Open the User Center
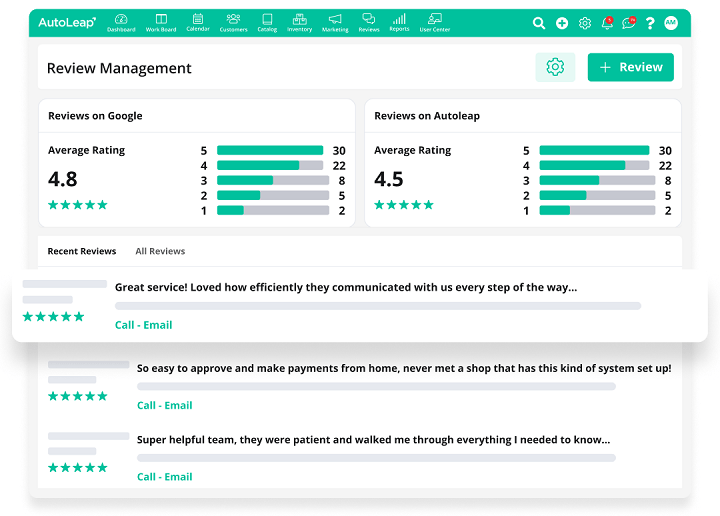720x516 pixels. point(434,22)
